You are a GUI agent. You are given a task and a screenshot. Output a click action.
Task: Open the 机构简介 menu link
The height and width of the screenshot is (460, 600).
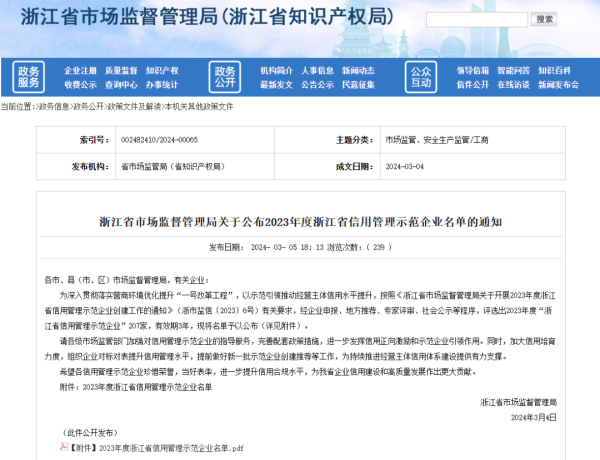pos(276,71)
